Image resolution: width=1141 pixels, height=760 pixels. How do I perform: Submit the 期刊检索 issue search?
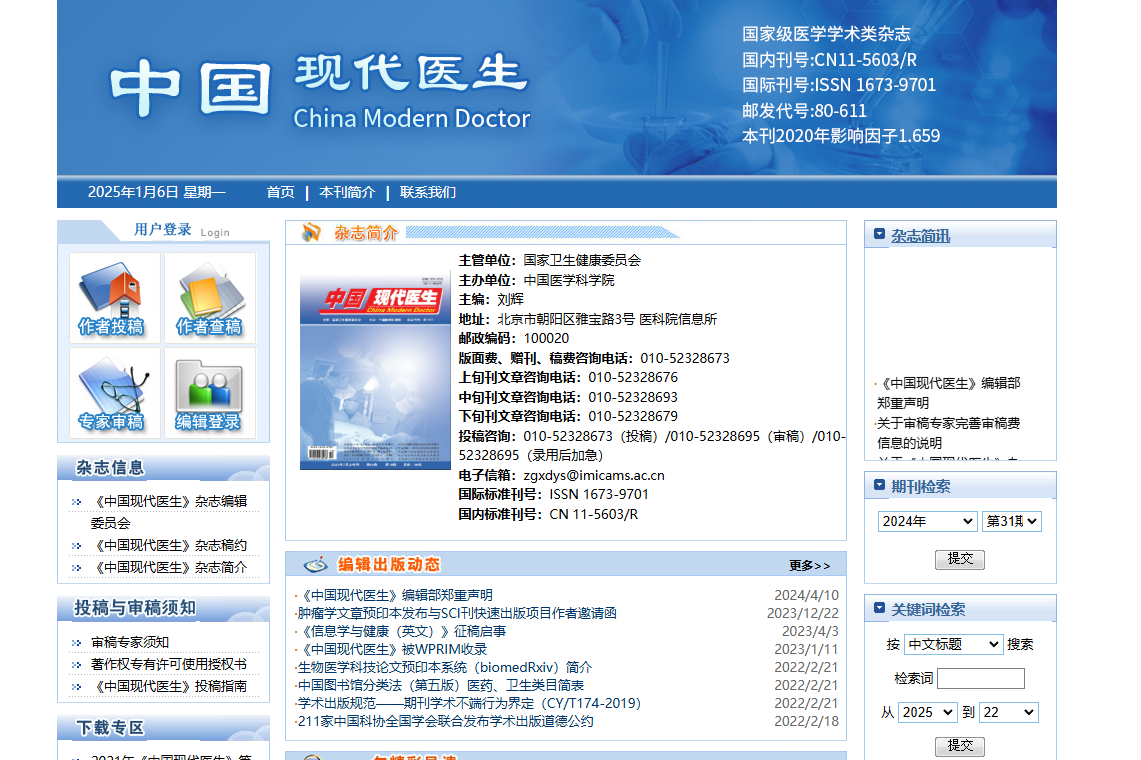pos(960,559)
